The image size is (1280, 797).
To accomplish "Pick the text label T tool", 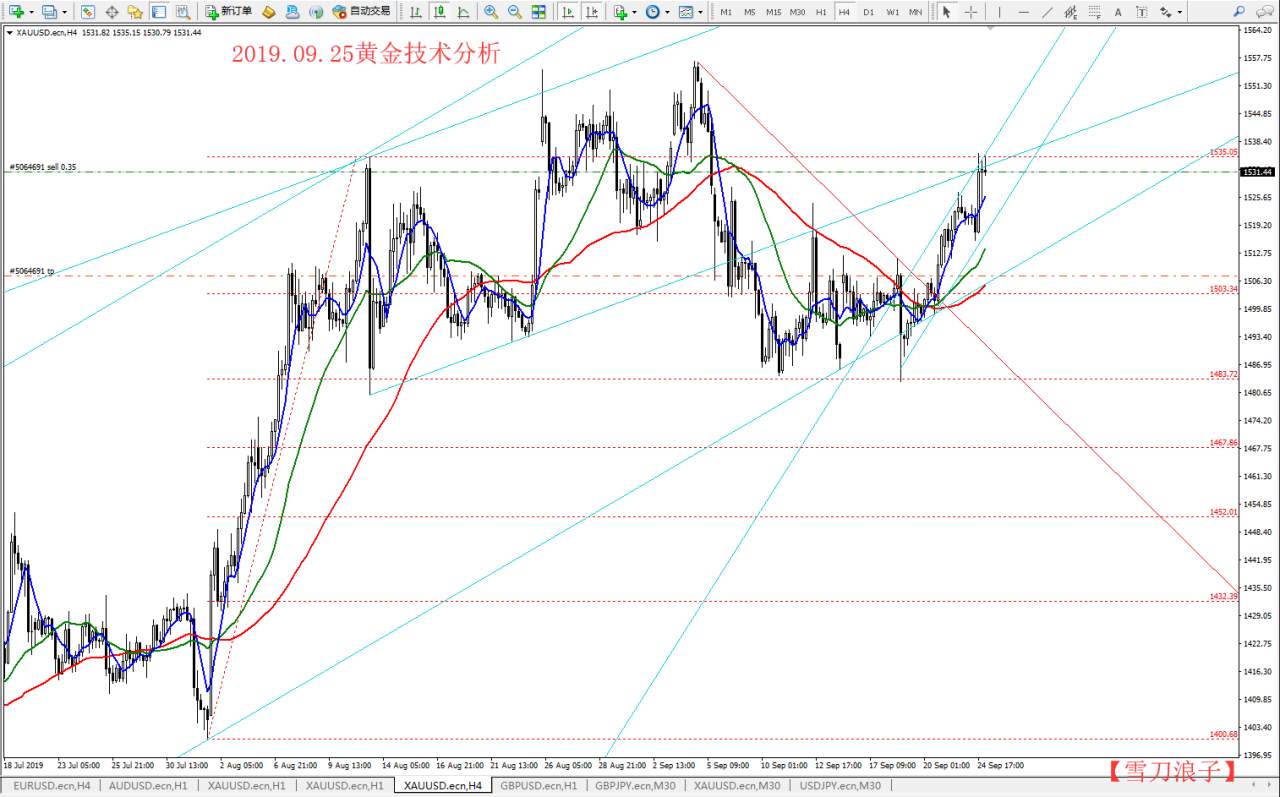I will tap(1141, 12).
